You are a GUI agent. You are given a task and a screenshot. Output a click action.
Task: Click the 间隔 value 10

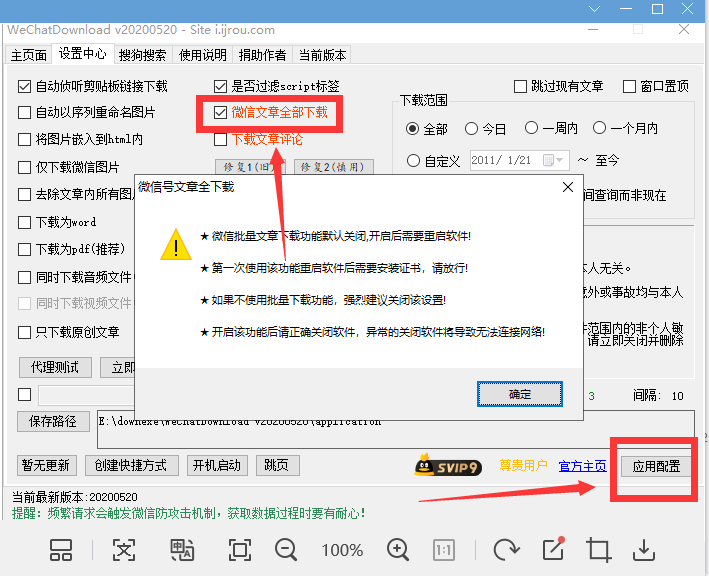coord(677,396)
